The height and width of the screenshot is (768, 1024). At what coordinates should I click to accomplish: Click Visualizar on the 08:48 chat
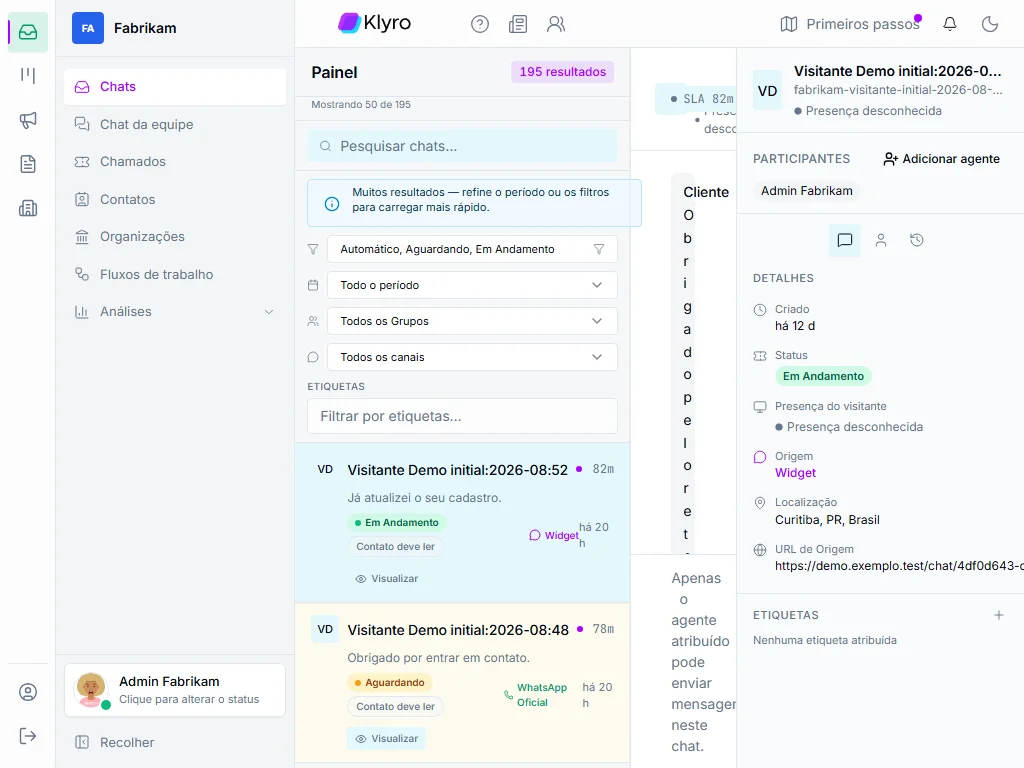(x=387, y=739)
